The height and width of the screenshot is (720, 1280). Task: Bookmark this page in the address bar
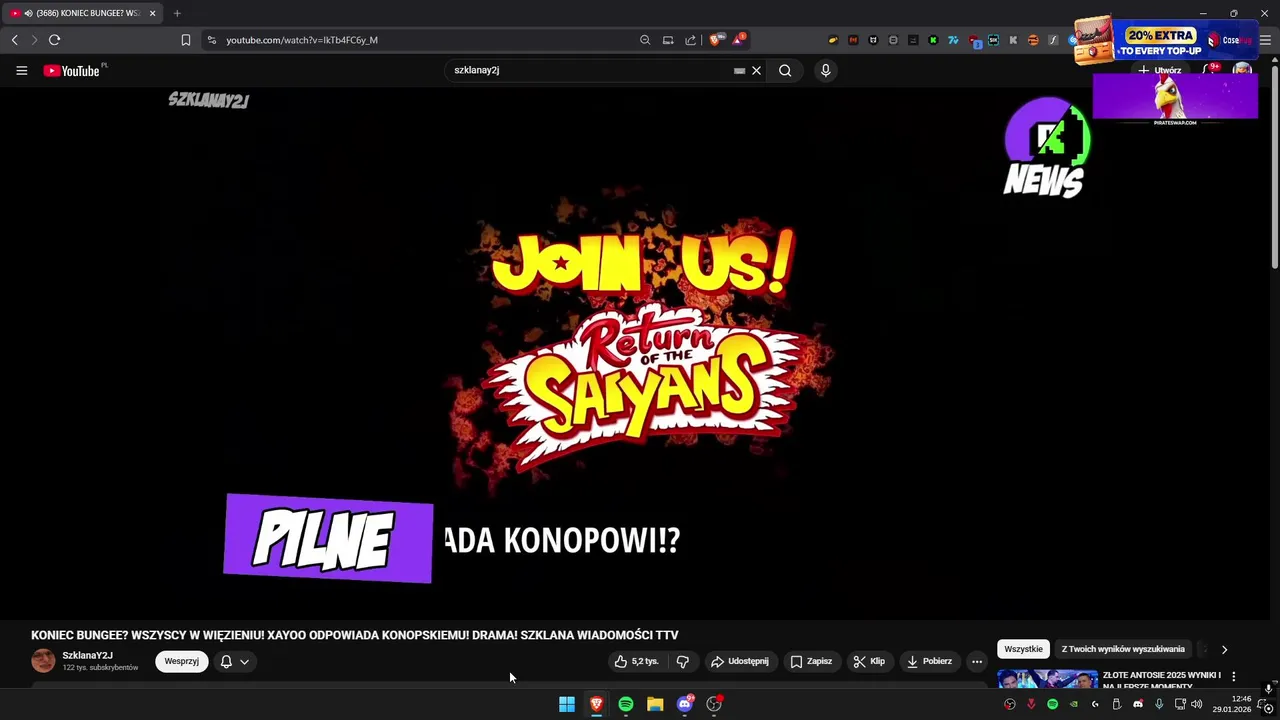(185, 40)
